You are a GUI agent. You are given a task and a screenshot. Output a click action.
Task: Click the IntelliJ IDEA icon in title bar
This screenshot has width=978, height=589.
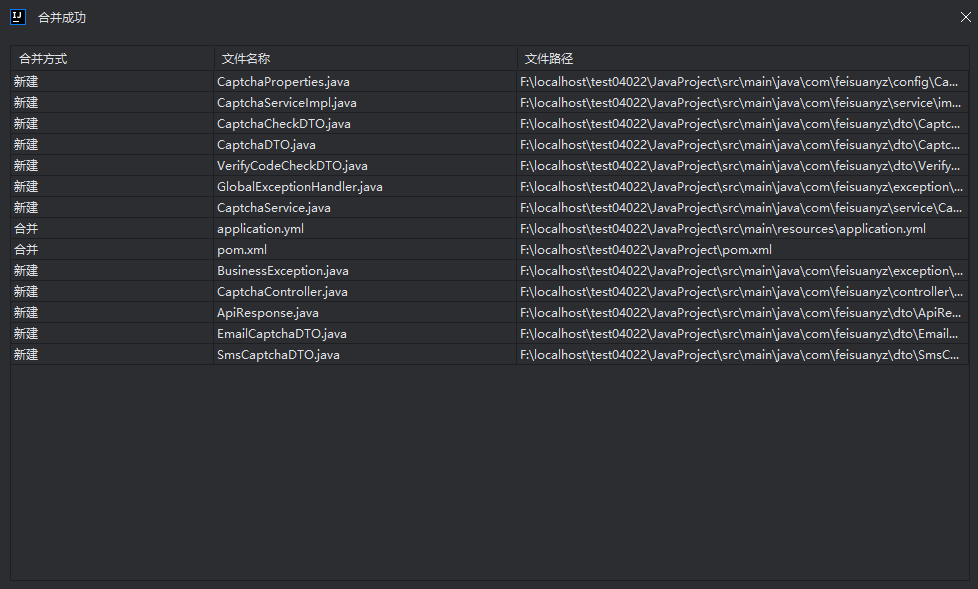click(x=17, y=17)
